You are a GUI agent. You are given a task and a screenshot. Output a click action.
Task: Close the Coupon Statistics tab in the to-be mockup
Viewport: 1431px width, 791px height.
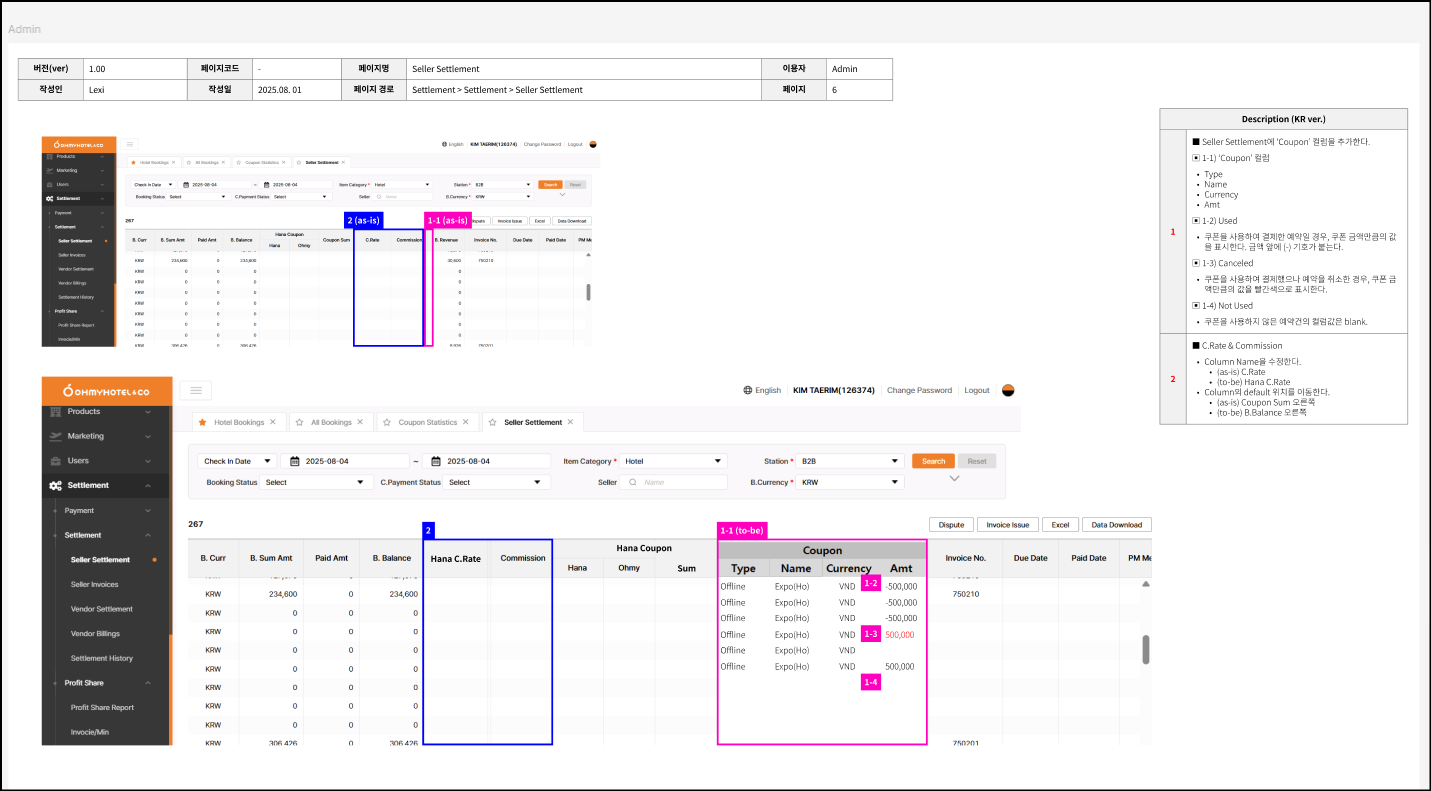(x=466, y=422)
